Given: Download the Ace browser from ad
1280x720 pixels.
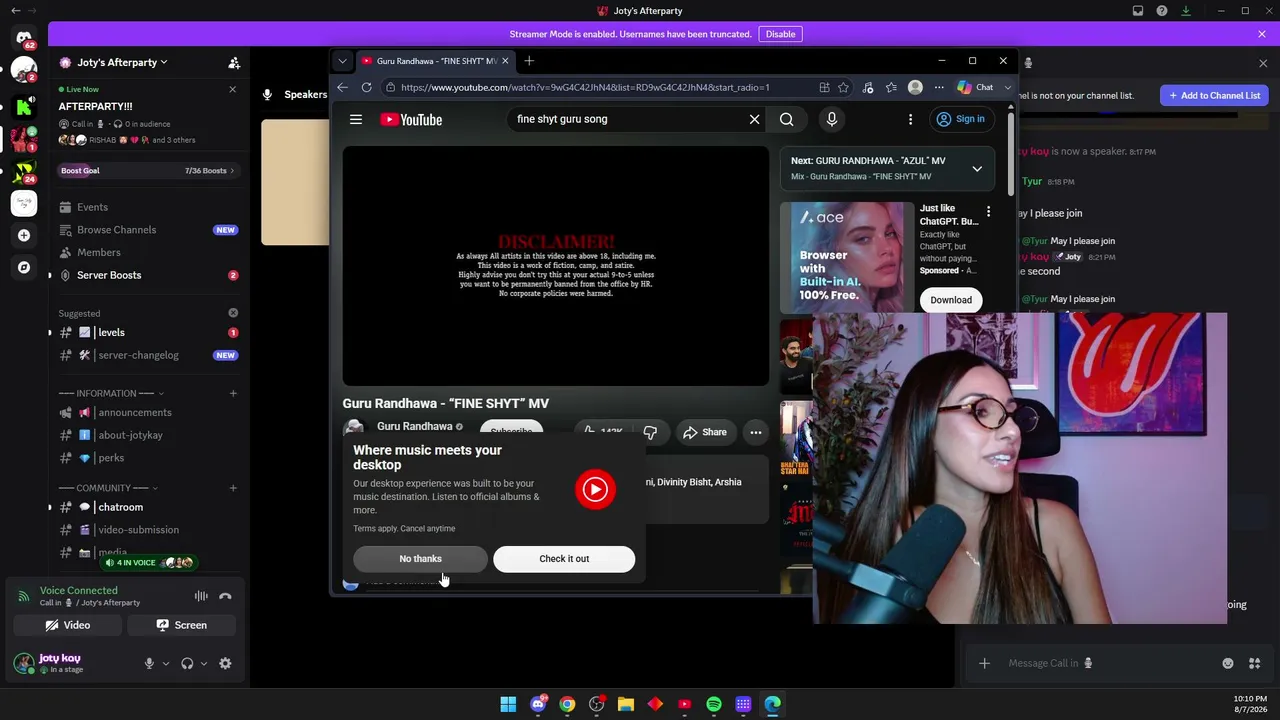Looking at the screenshot, I should pyautogui.click(x=951, y=300).
